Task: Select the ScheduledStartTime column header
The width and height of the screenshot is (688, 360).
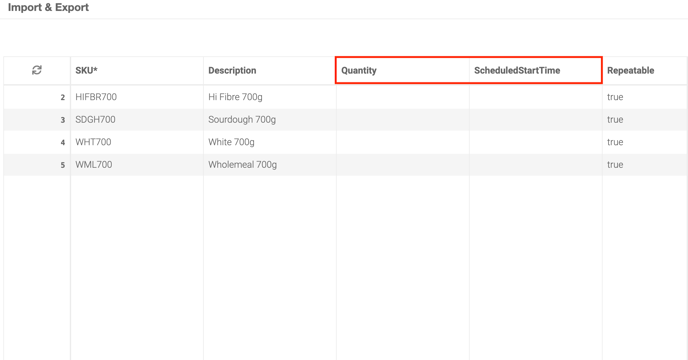Action: pos(536,70)
